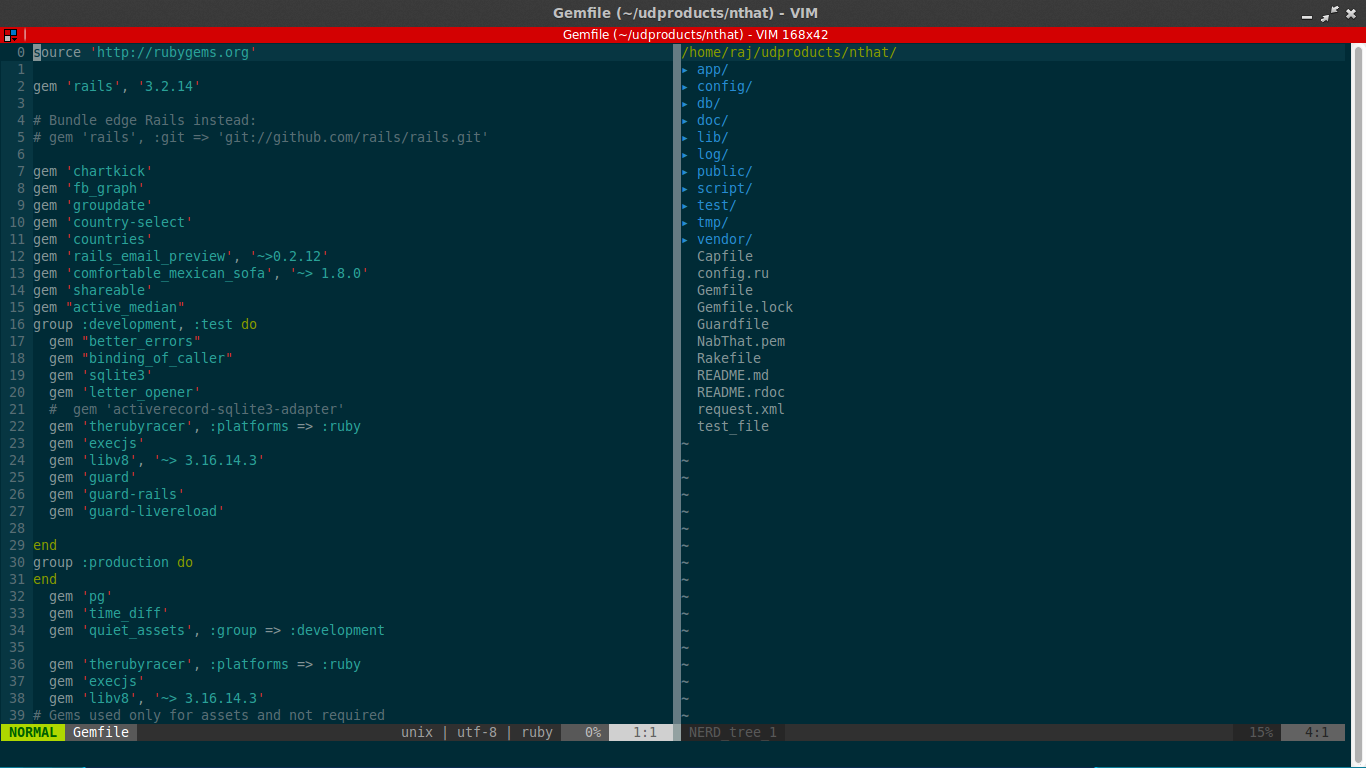Click the utf-8 encoding indicator
The height and width of the screenshot is (768, 1366).
coord(477,732)
